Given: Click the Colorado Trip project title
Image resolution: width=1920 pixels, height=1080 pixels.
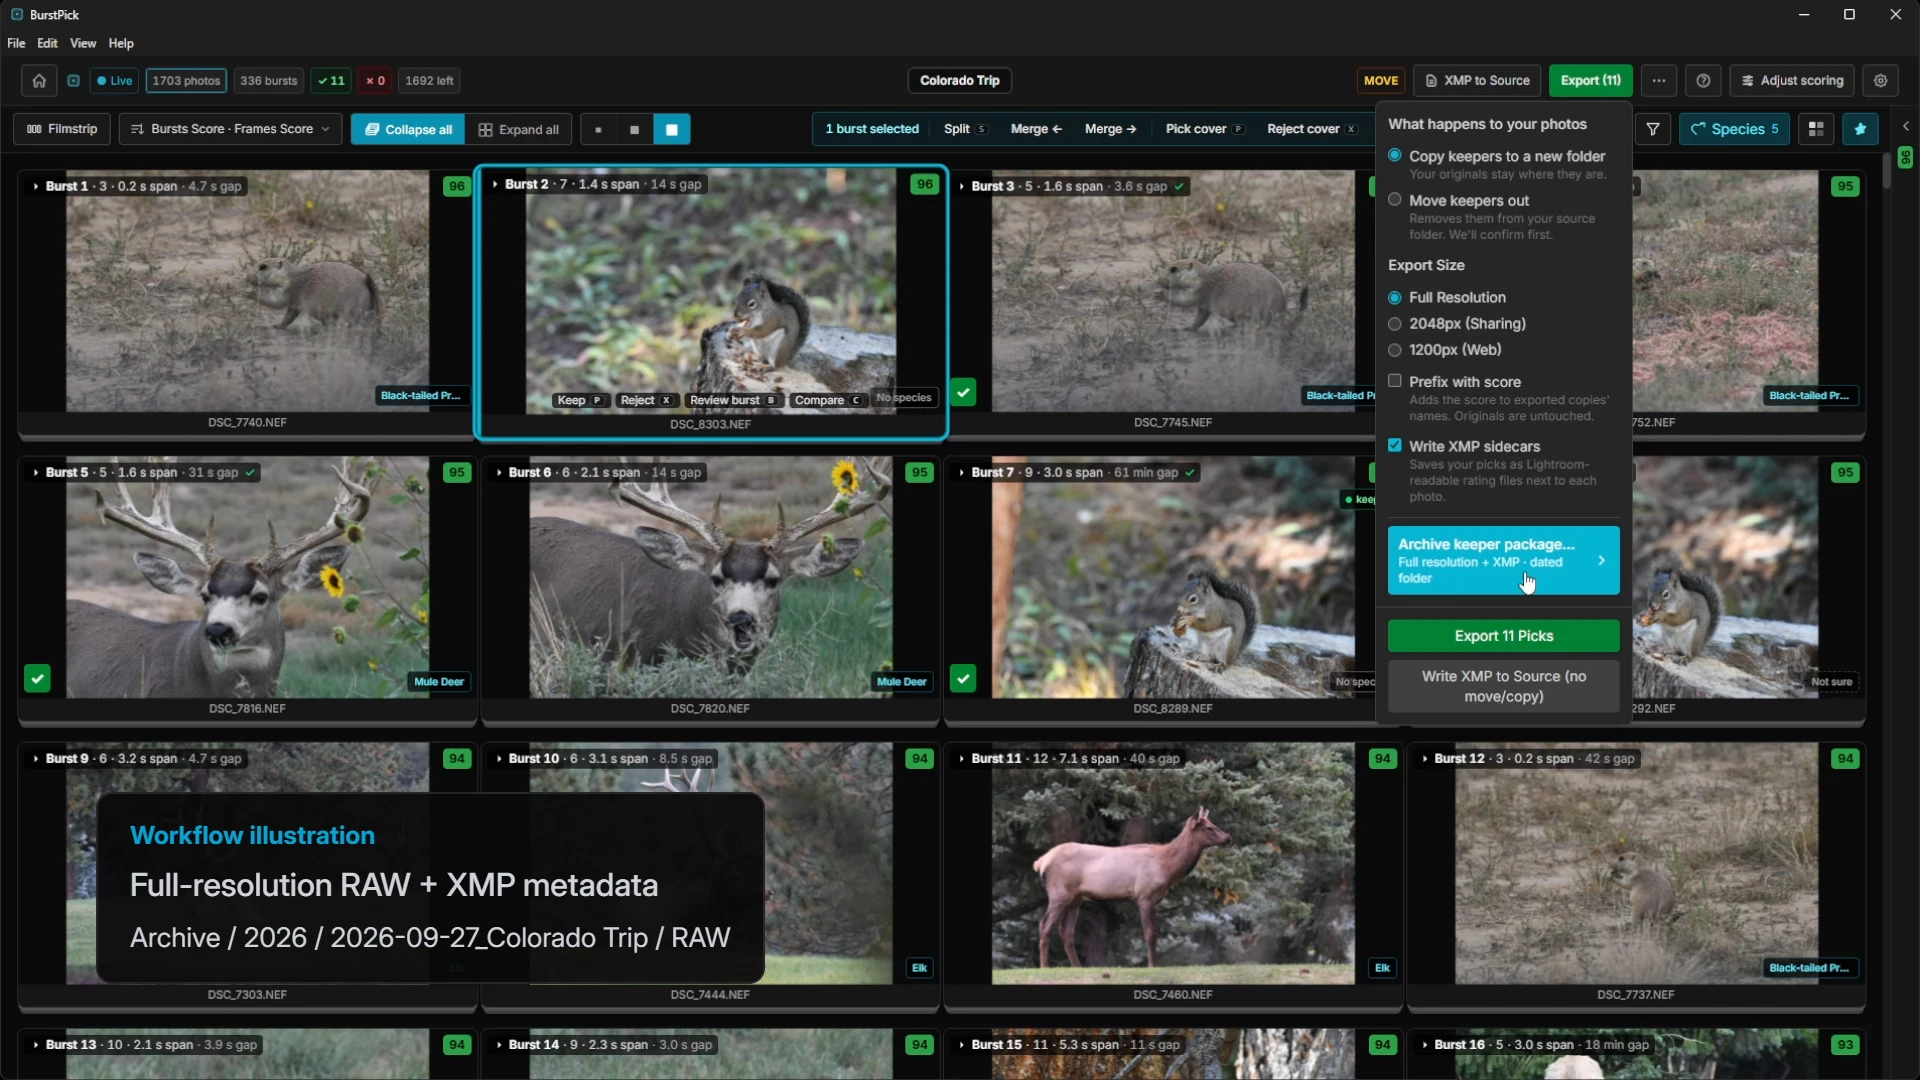Looking at the screenshot, I should click(959, 81).
